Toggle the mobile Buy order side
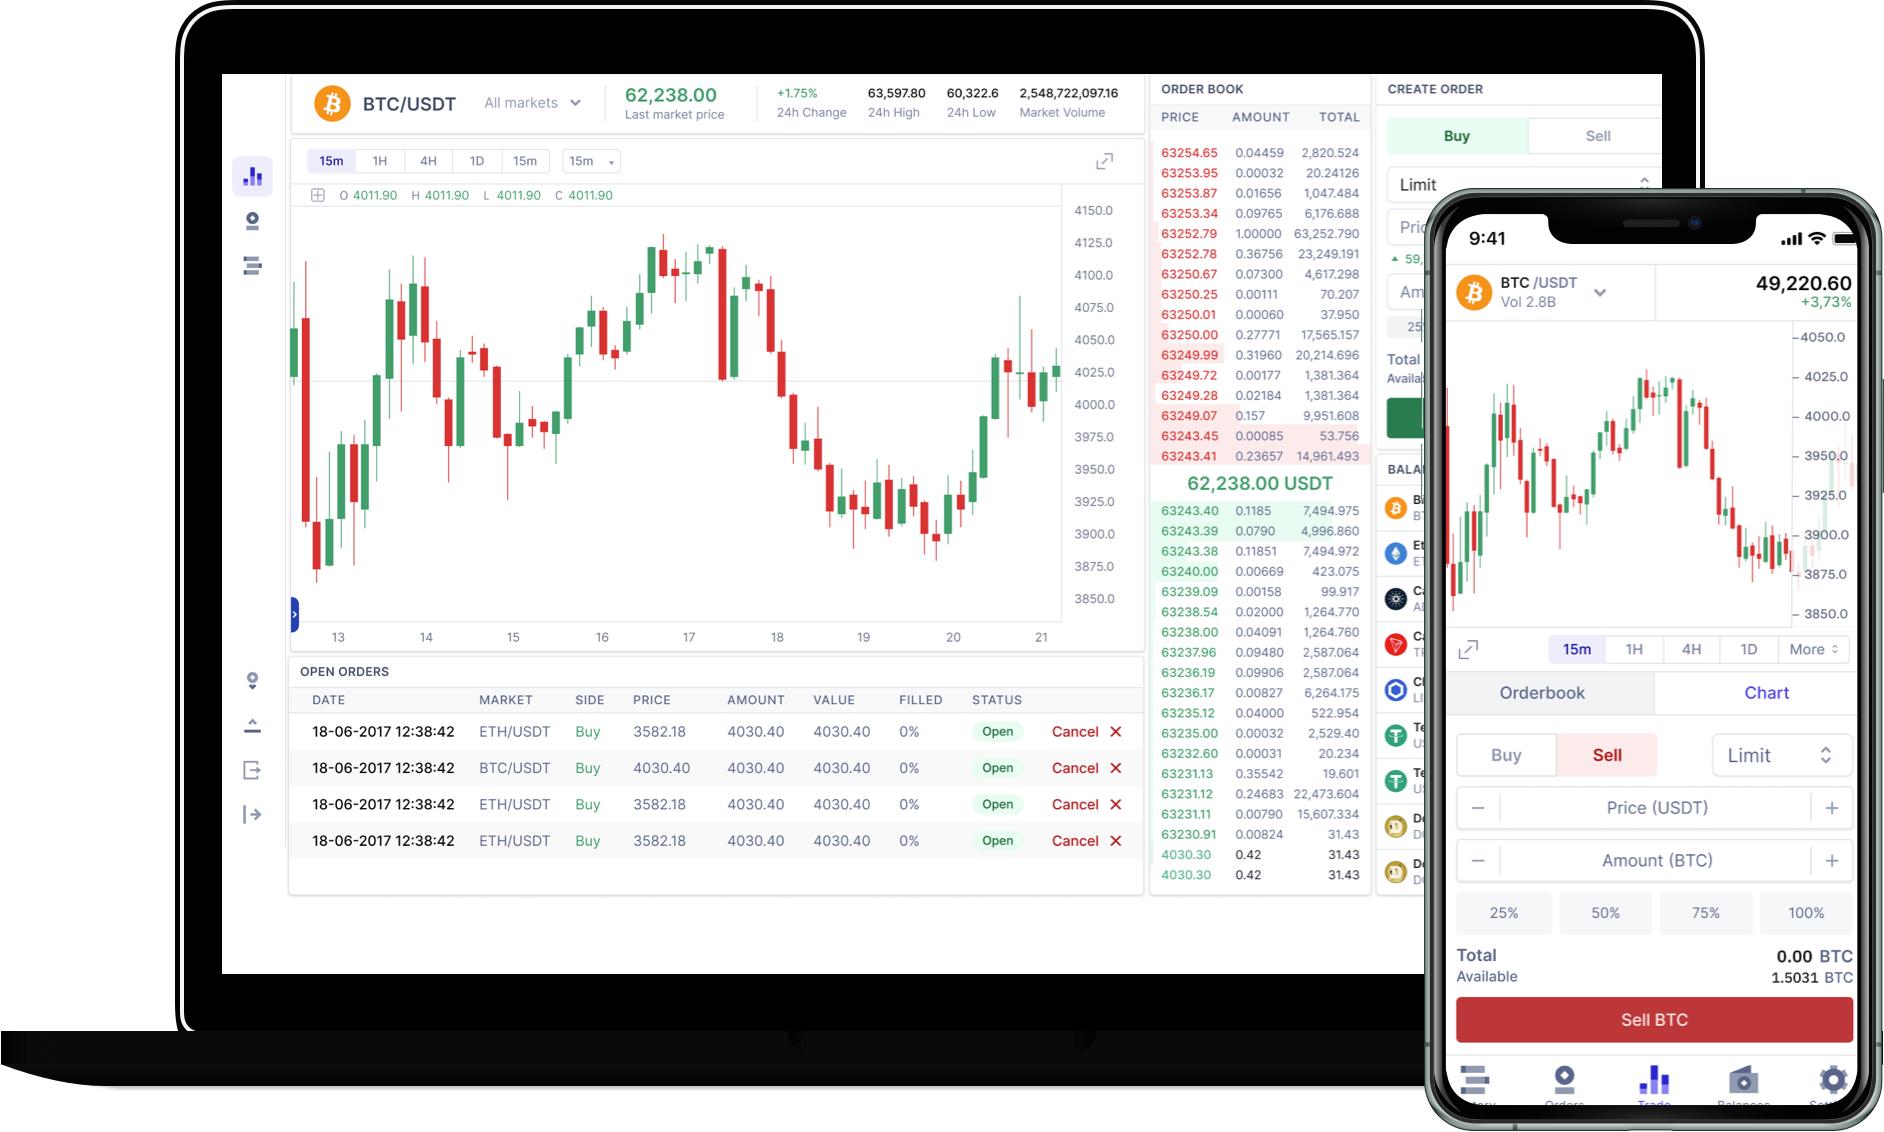The image size is (1884, 1132). click(x=1506, y=755)
